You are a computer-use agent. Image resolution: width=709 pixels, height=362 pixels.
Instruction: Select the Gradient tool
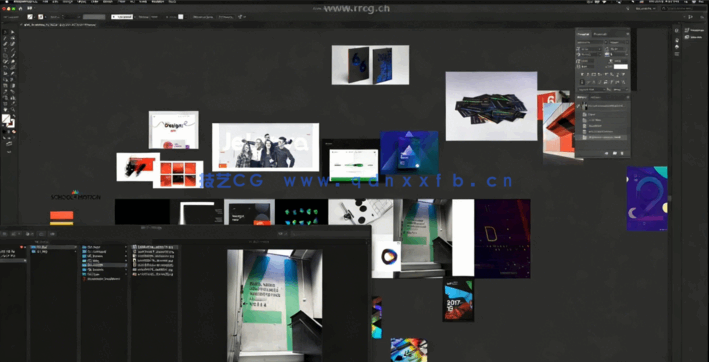[13, 85]
